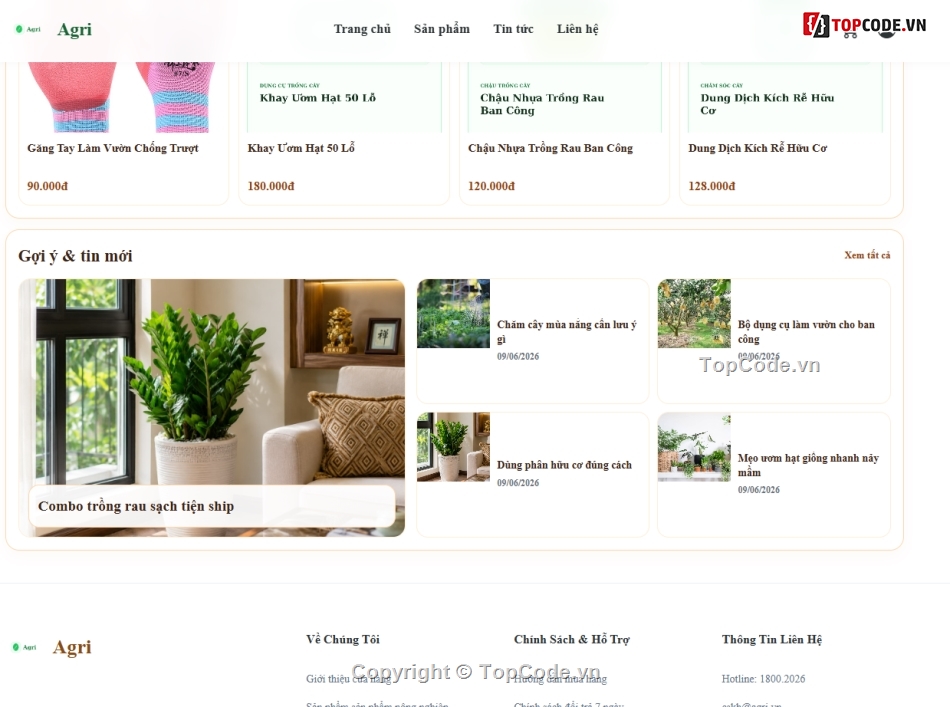Open the Khay Ươm Hạt 50 Lỗ product image
Screen dimensions: 950x707
(344, 97)
